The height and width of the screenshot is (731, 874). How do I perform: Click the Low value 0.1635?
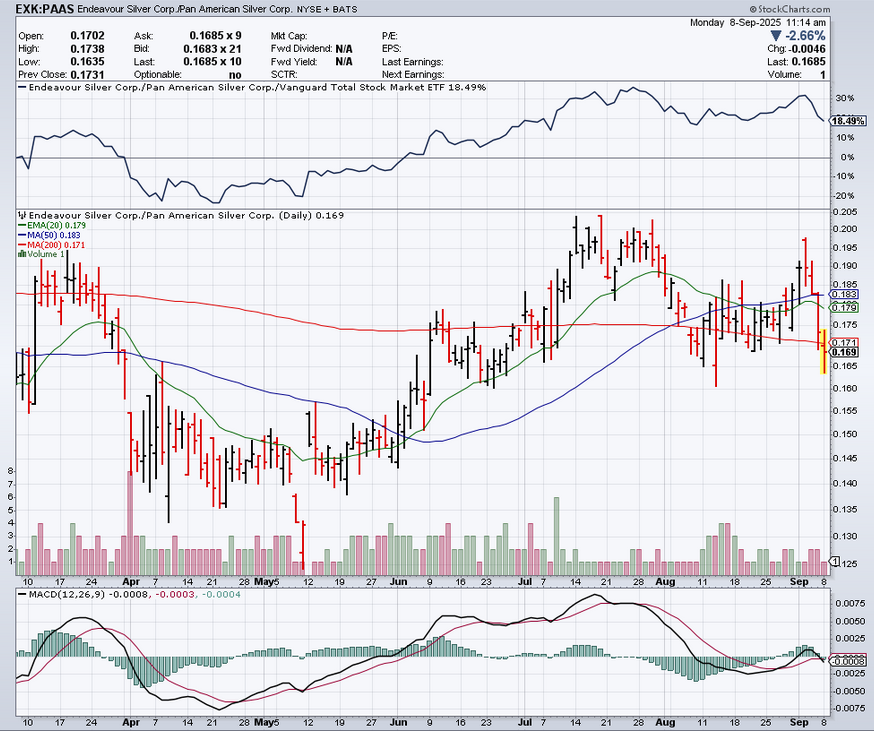coord(88,62)
